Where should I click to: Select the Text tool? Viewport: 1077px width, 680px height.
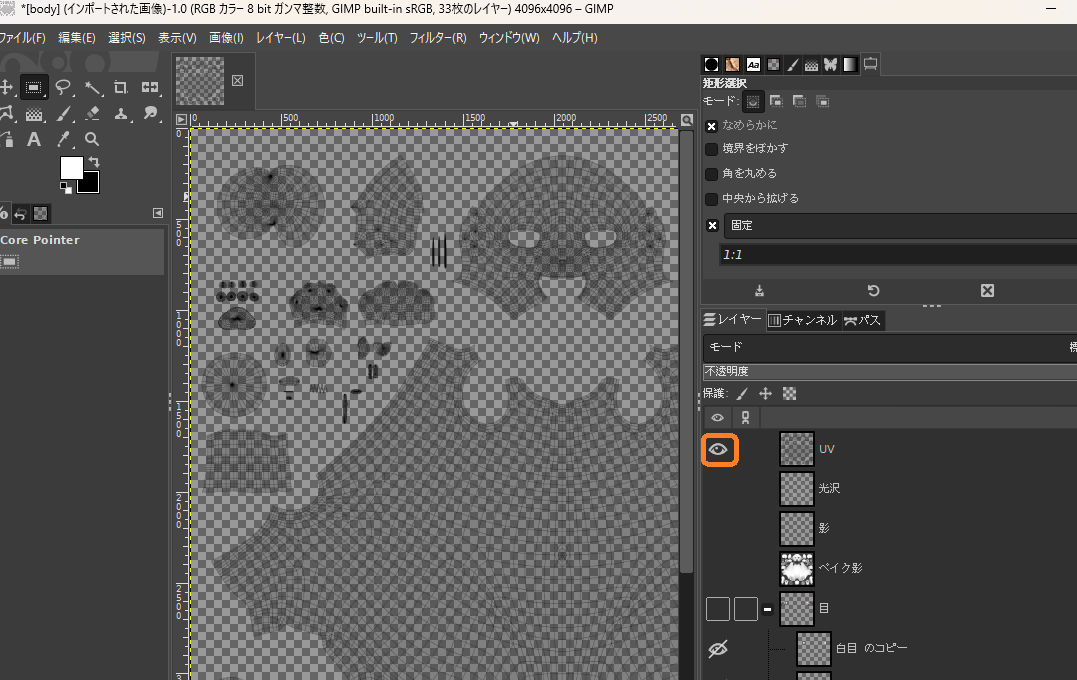[34, 139]
